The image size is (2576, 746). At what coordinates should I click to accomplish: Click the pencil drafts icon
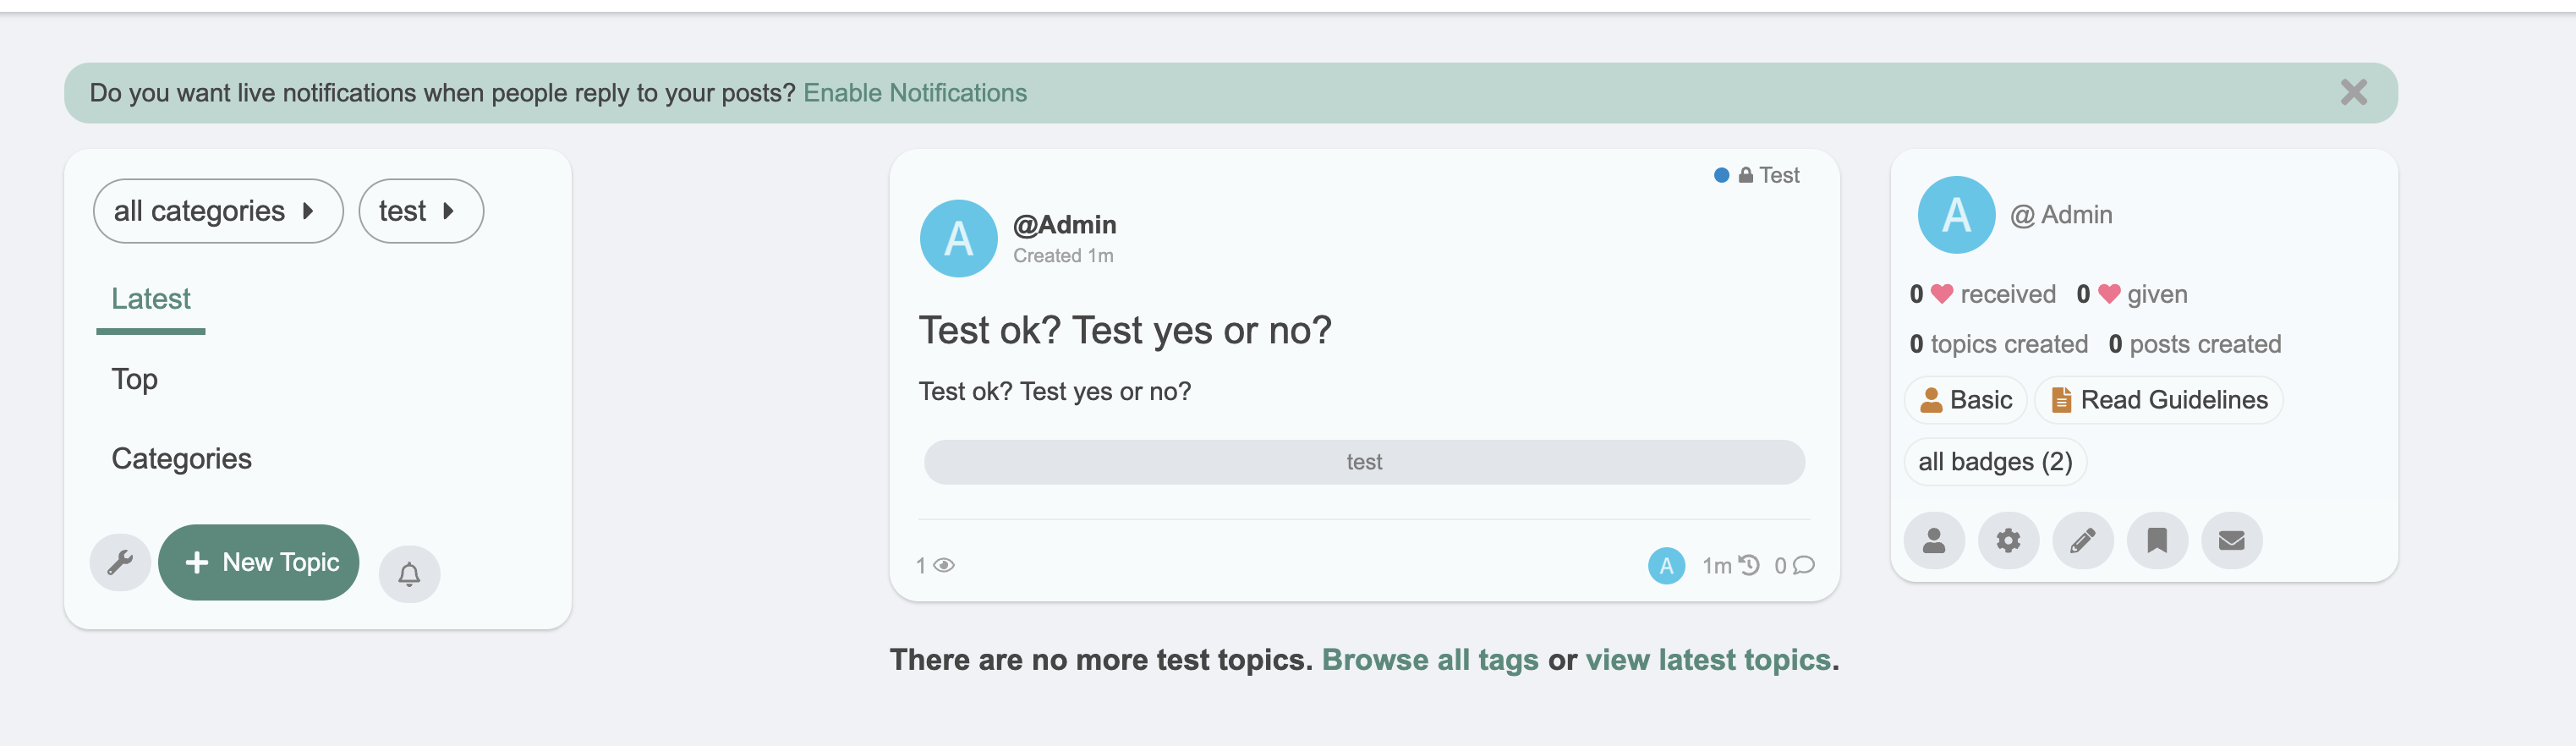pos(2083,541)
